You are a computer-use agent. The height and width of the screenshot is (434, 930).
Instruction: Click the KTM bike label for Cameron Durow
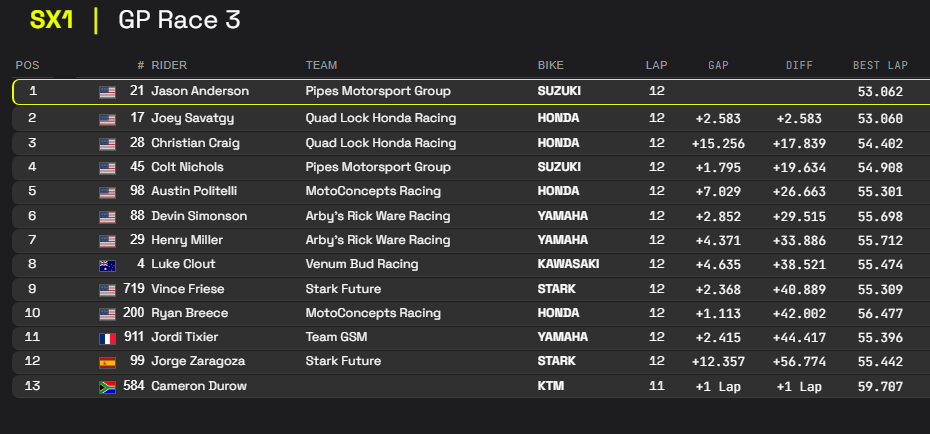pyautogui.click(x=550, y=386)
